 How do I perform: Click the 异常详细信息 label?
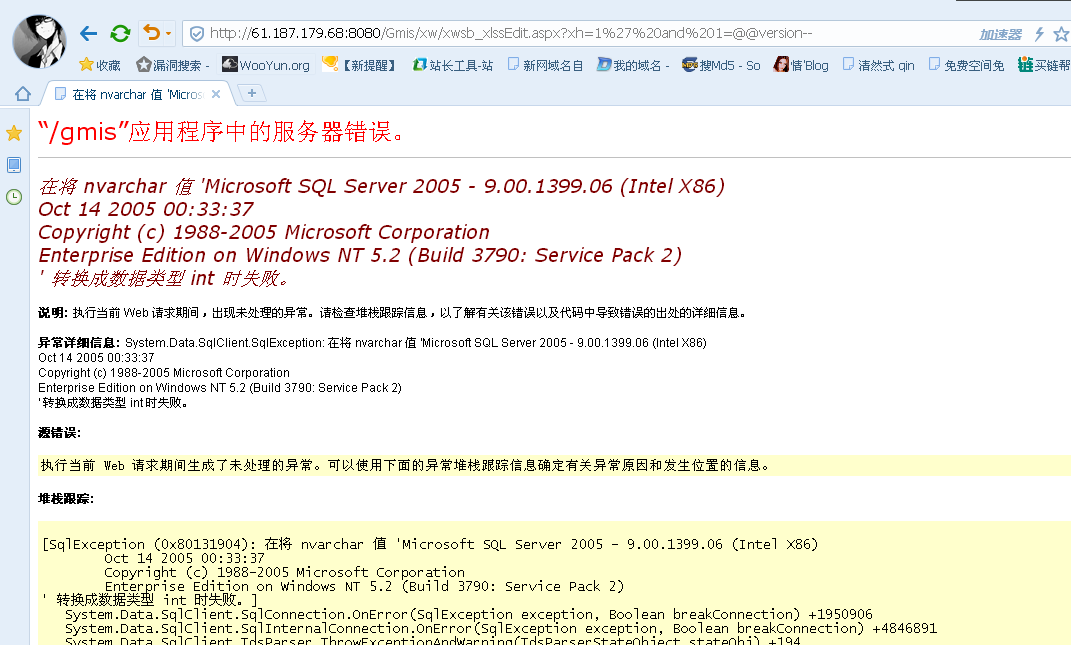79,343
